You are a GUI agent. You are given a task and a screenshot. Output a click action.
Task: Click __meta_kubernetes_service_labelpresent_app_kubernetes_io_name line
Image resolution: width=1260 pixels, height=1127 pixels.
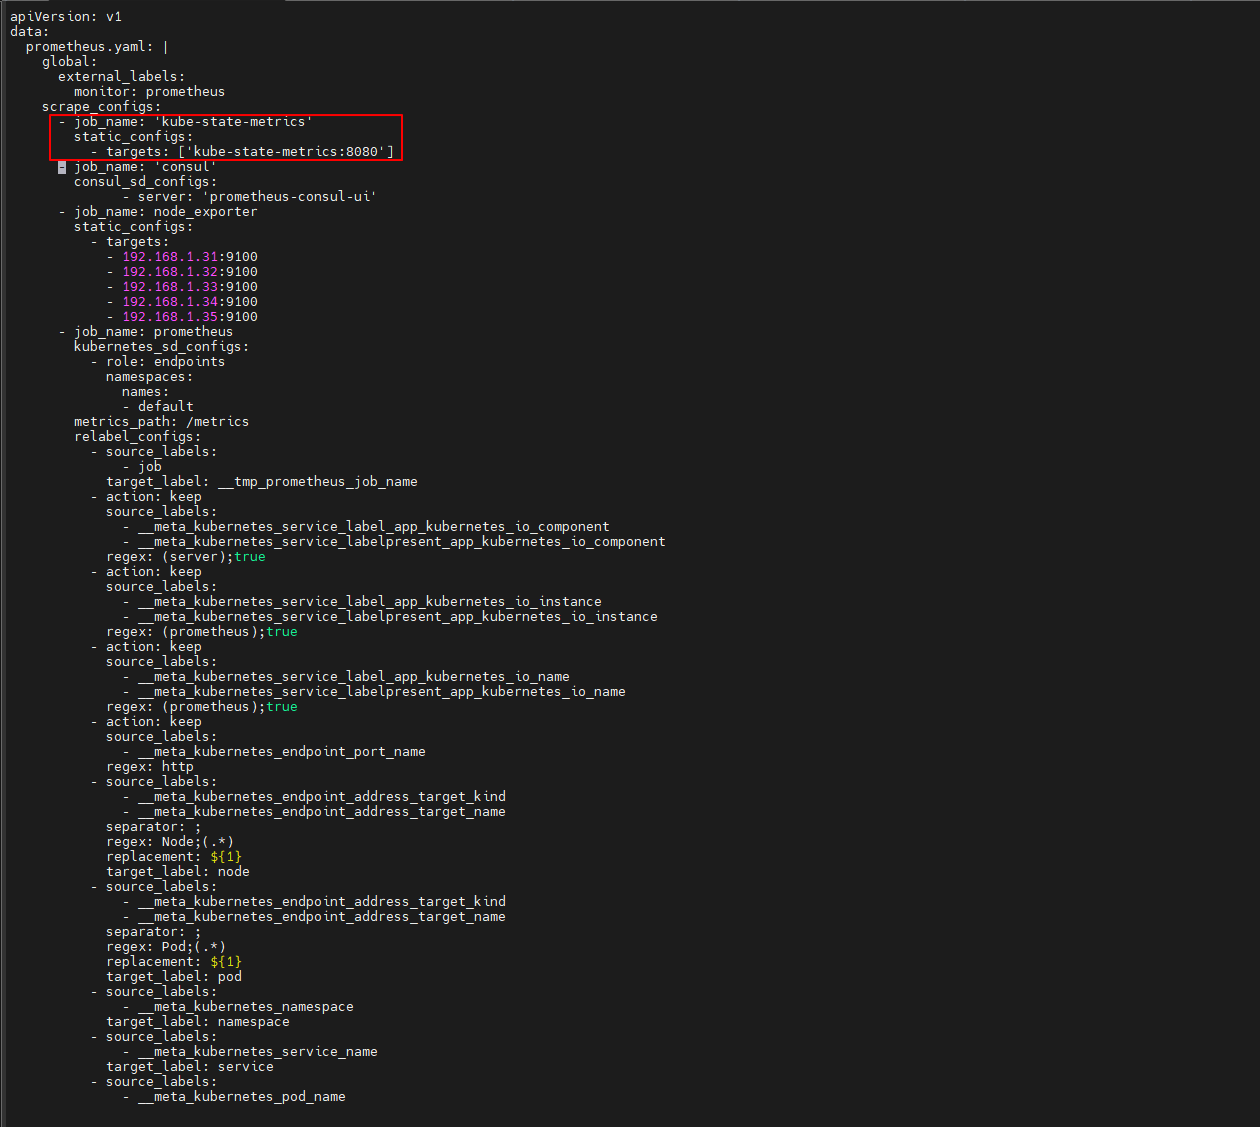coord(374,692)
